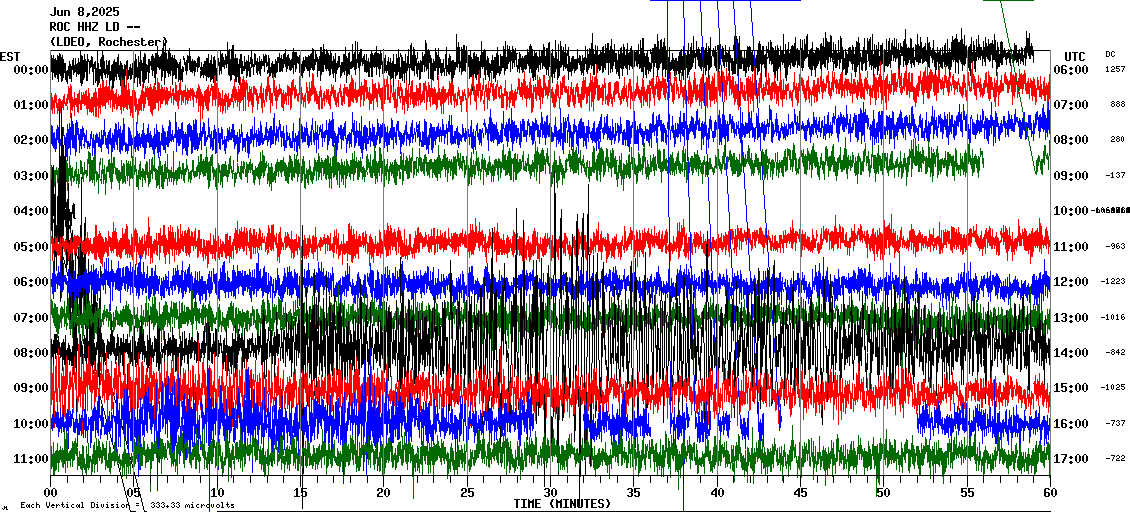Click the UTC timezone column header
1130x519 pixels.
pos(1074,56)
